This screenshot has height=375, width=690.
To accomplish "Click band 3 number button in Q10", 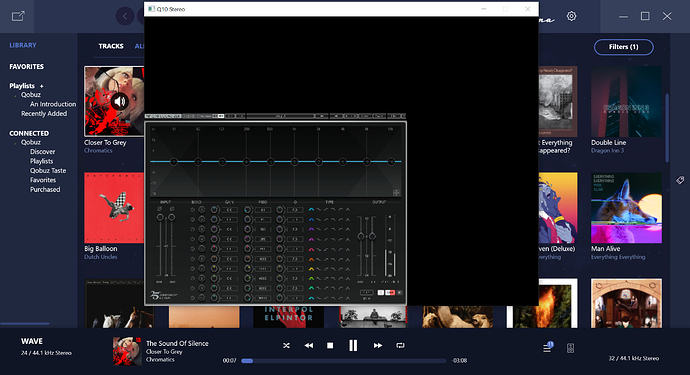I will (202, 229).
